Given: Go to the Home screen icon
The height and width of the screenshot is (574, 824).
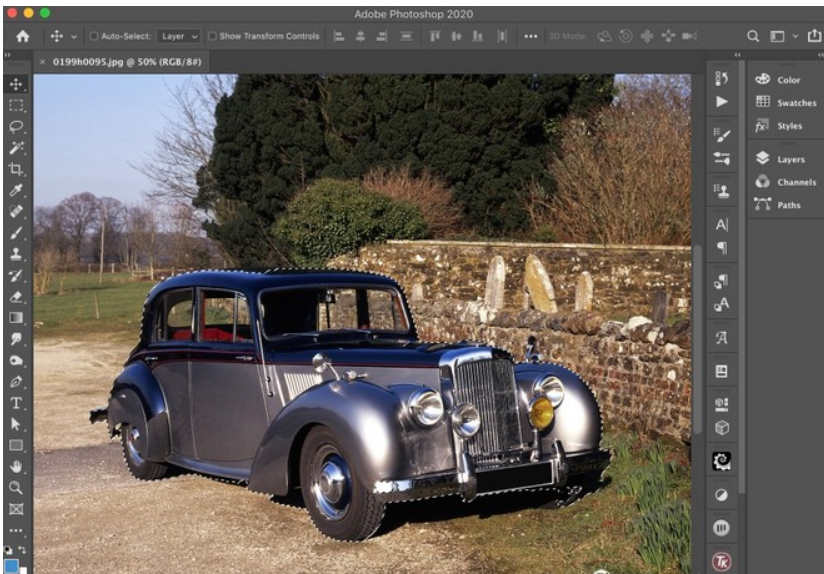Looking at the screenshot, I should [x=23, y=36].
